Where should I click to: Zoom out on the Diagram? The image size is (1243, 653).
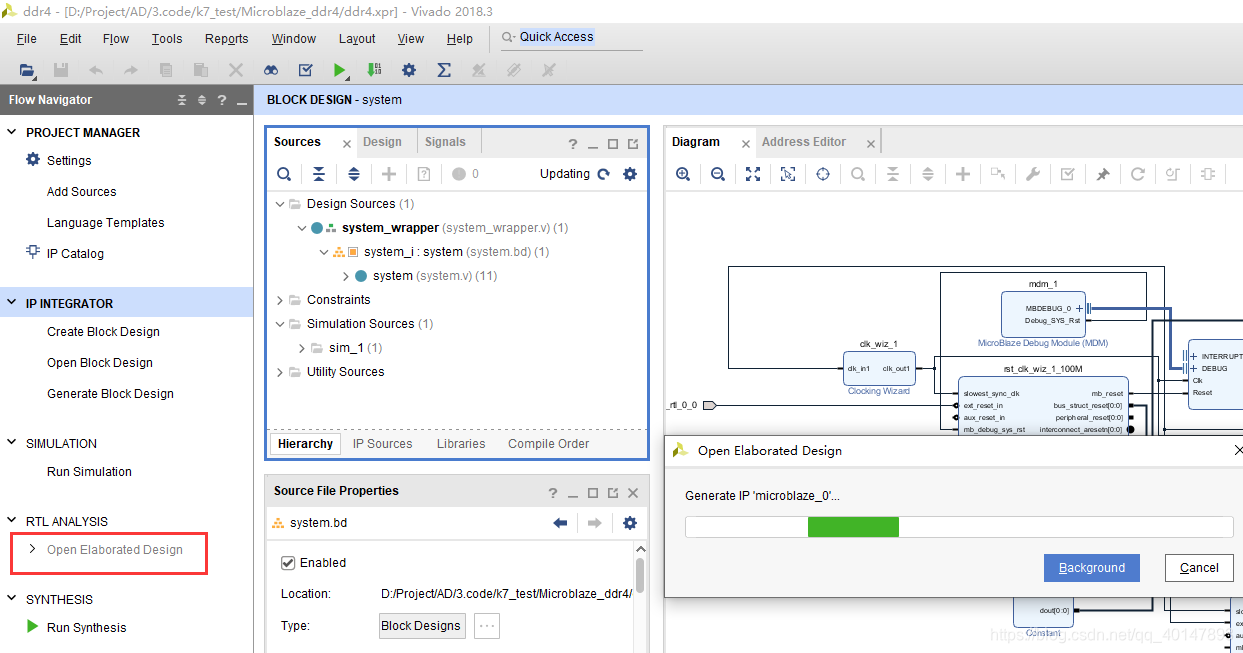(718, 174)
